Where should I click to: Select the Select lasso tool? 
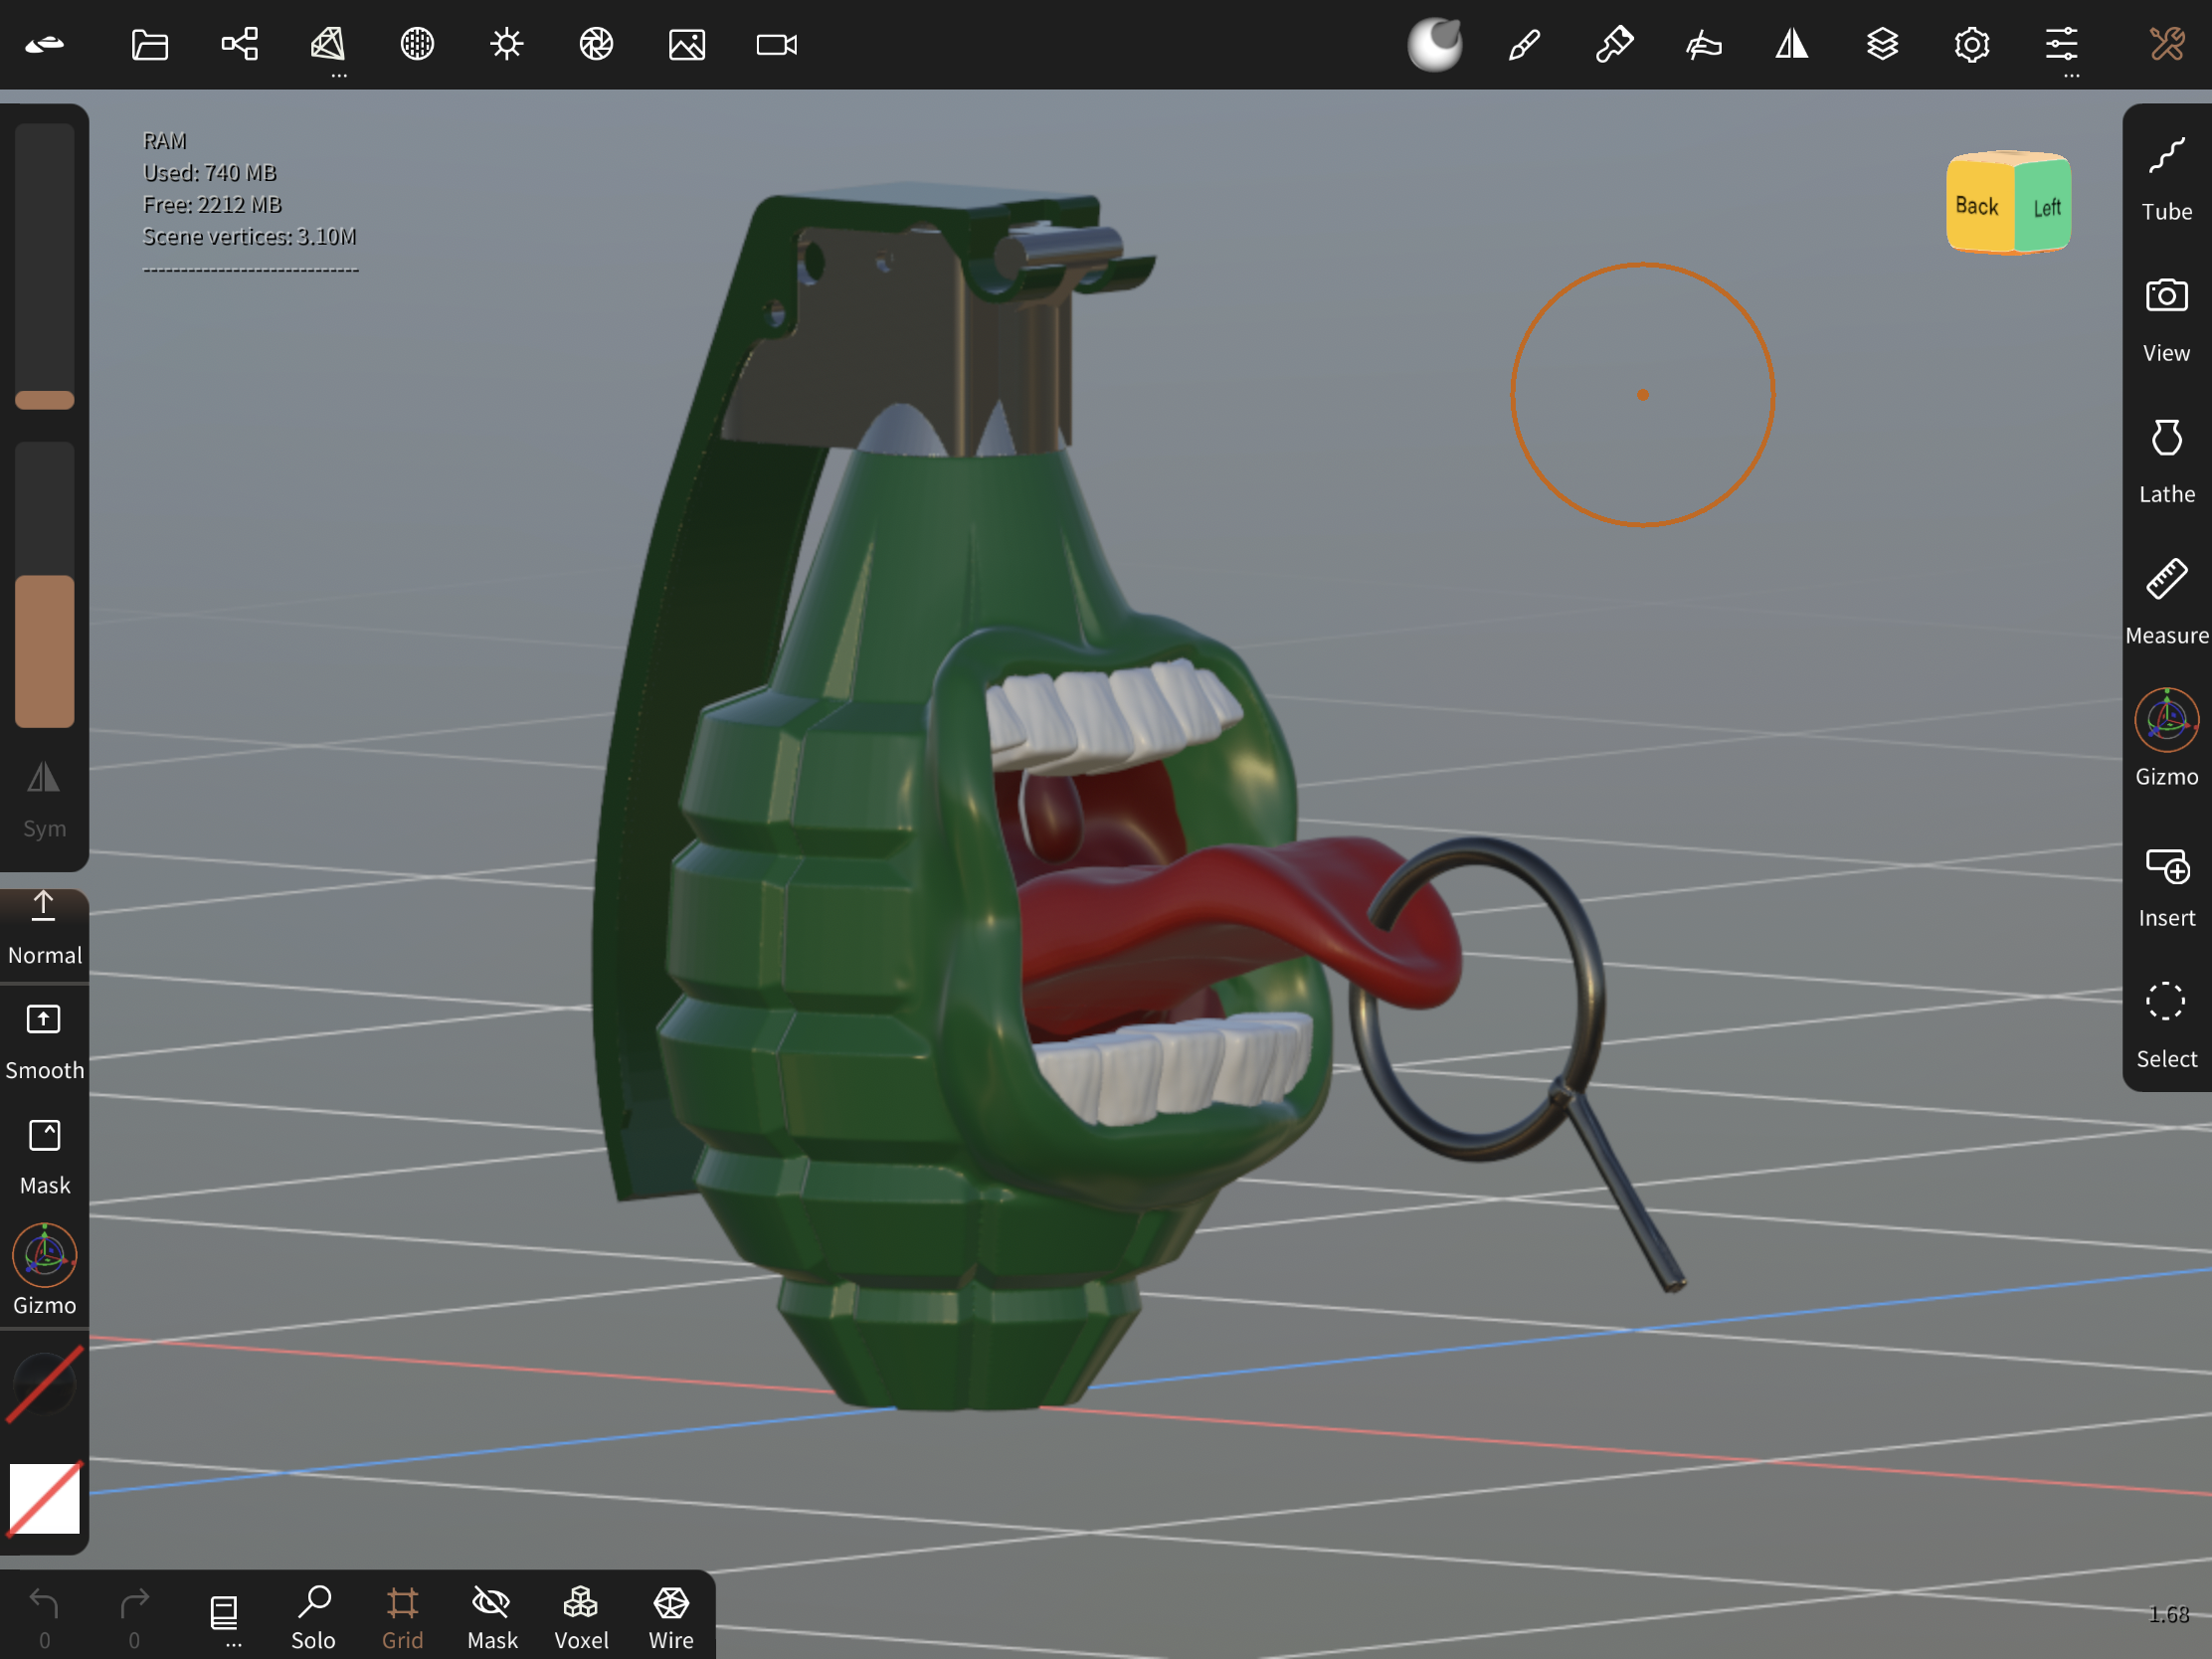2166,1027
